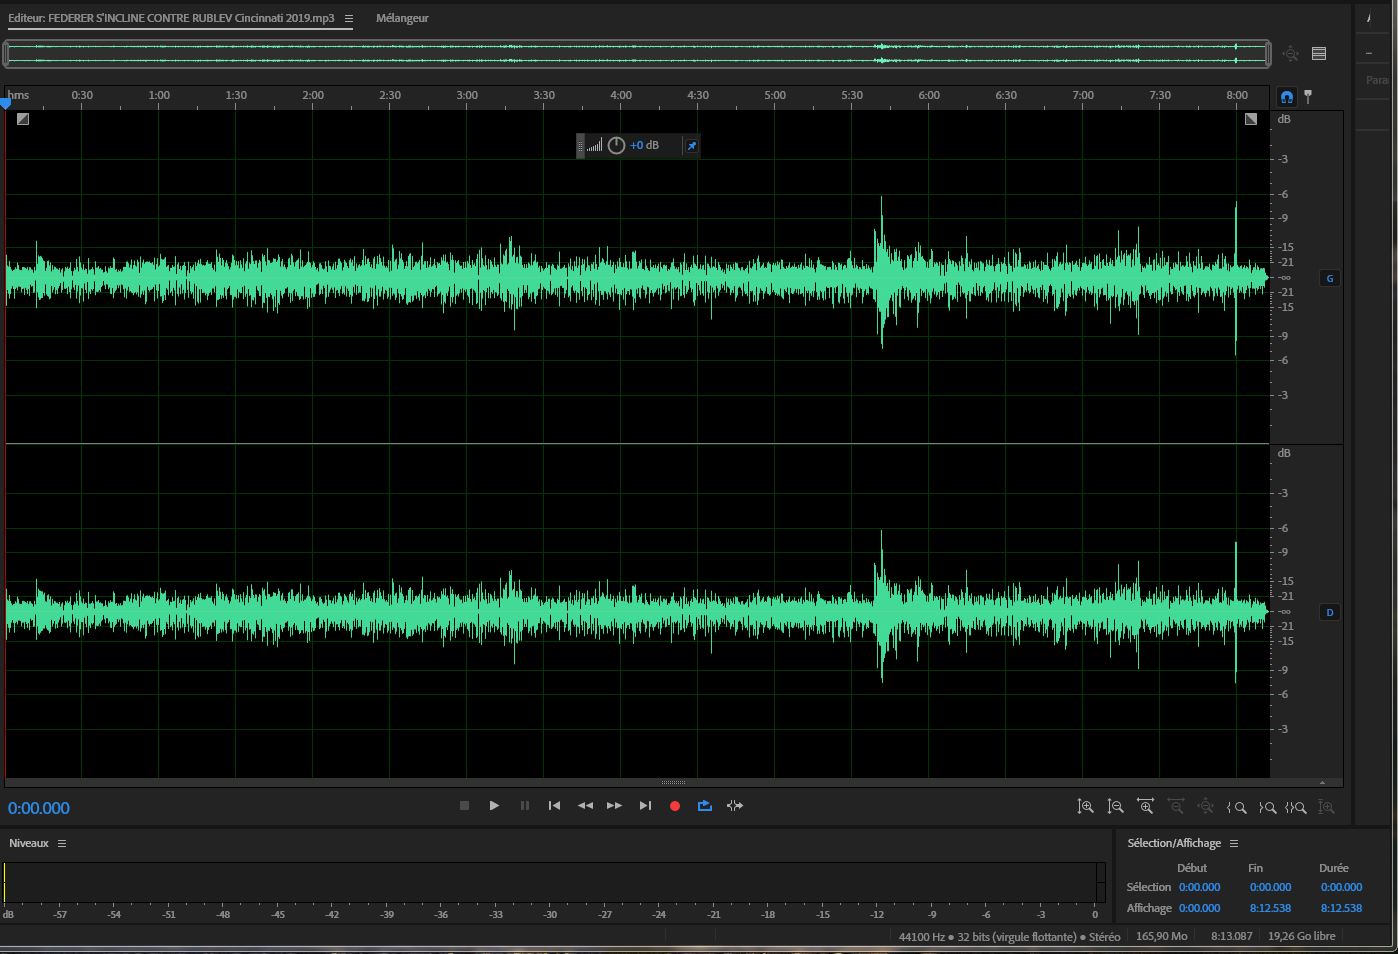Toggle the right channel D button
The height and width of the screenshot is (954, 1398).
(x=1330, y=613)
